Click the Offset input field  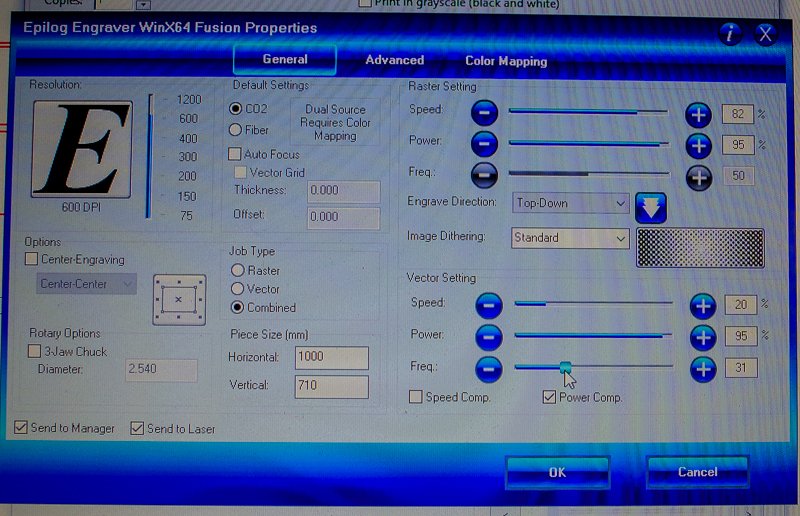343,217
